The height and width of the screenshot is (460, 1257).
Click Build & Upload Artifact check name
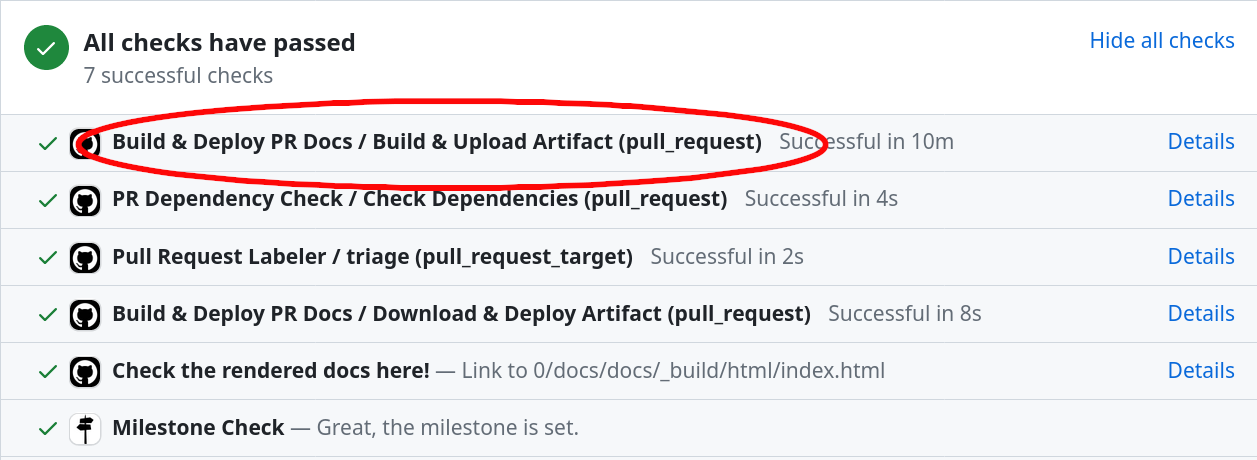click(437, 142)
